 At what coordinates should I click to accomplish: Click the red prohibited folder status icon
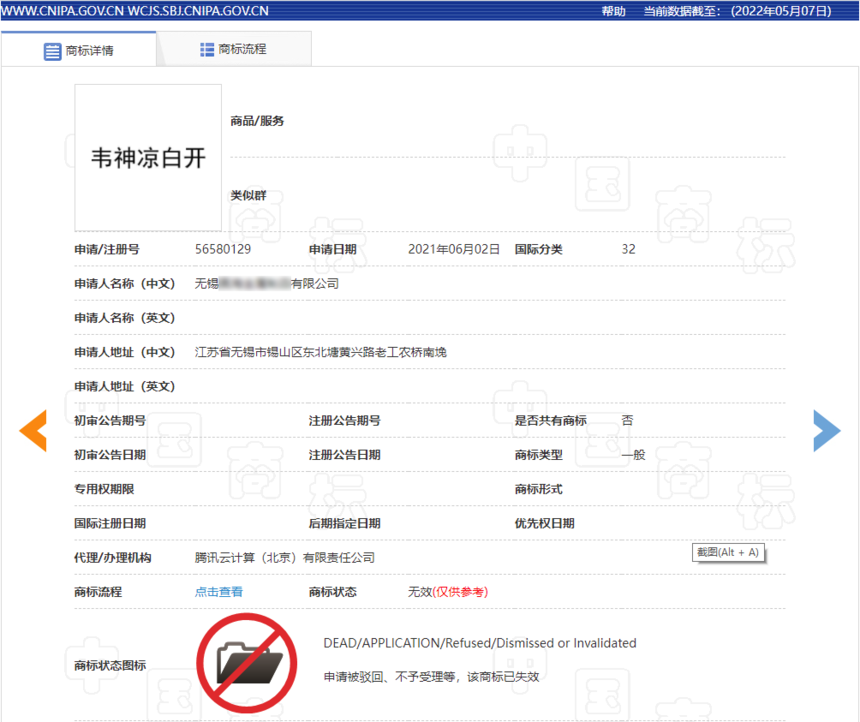(247, 663)
